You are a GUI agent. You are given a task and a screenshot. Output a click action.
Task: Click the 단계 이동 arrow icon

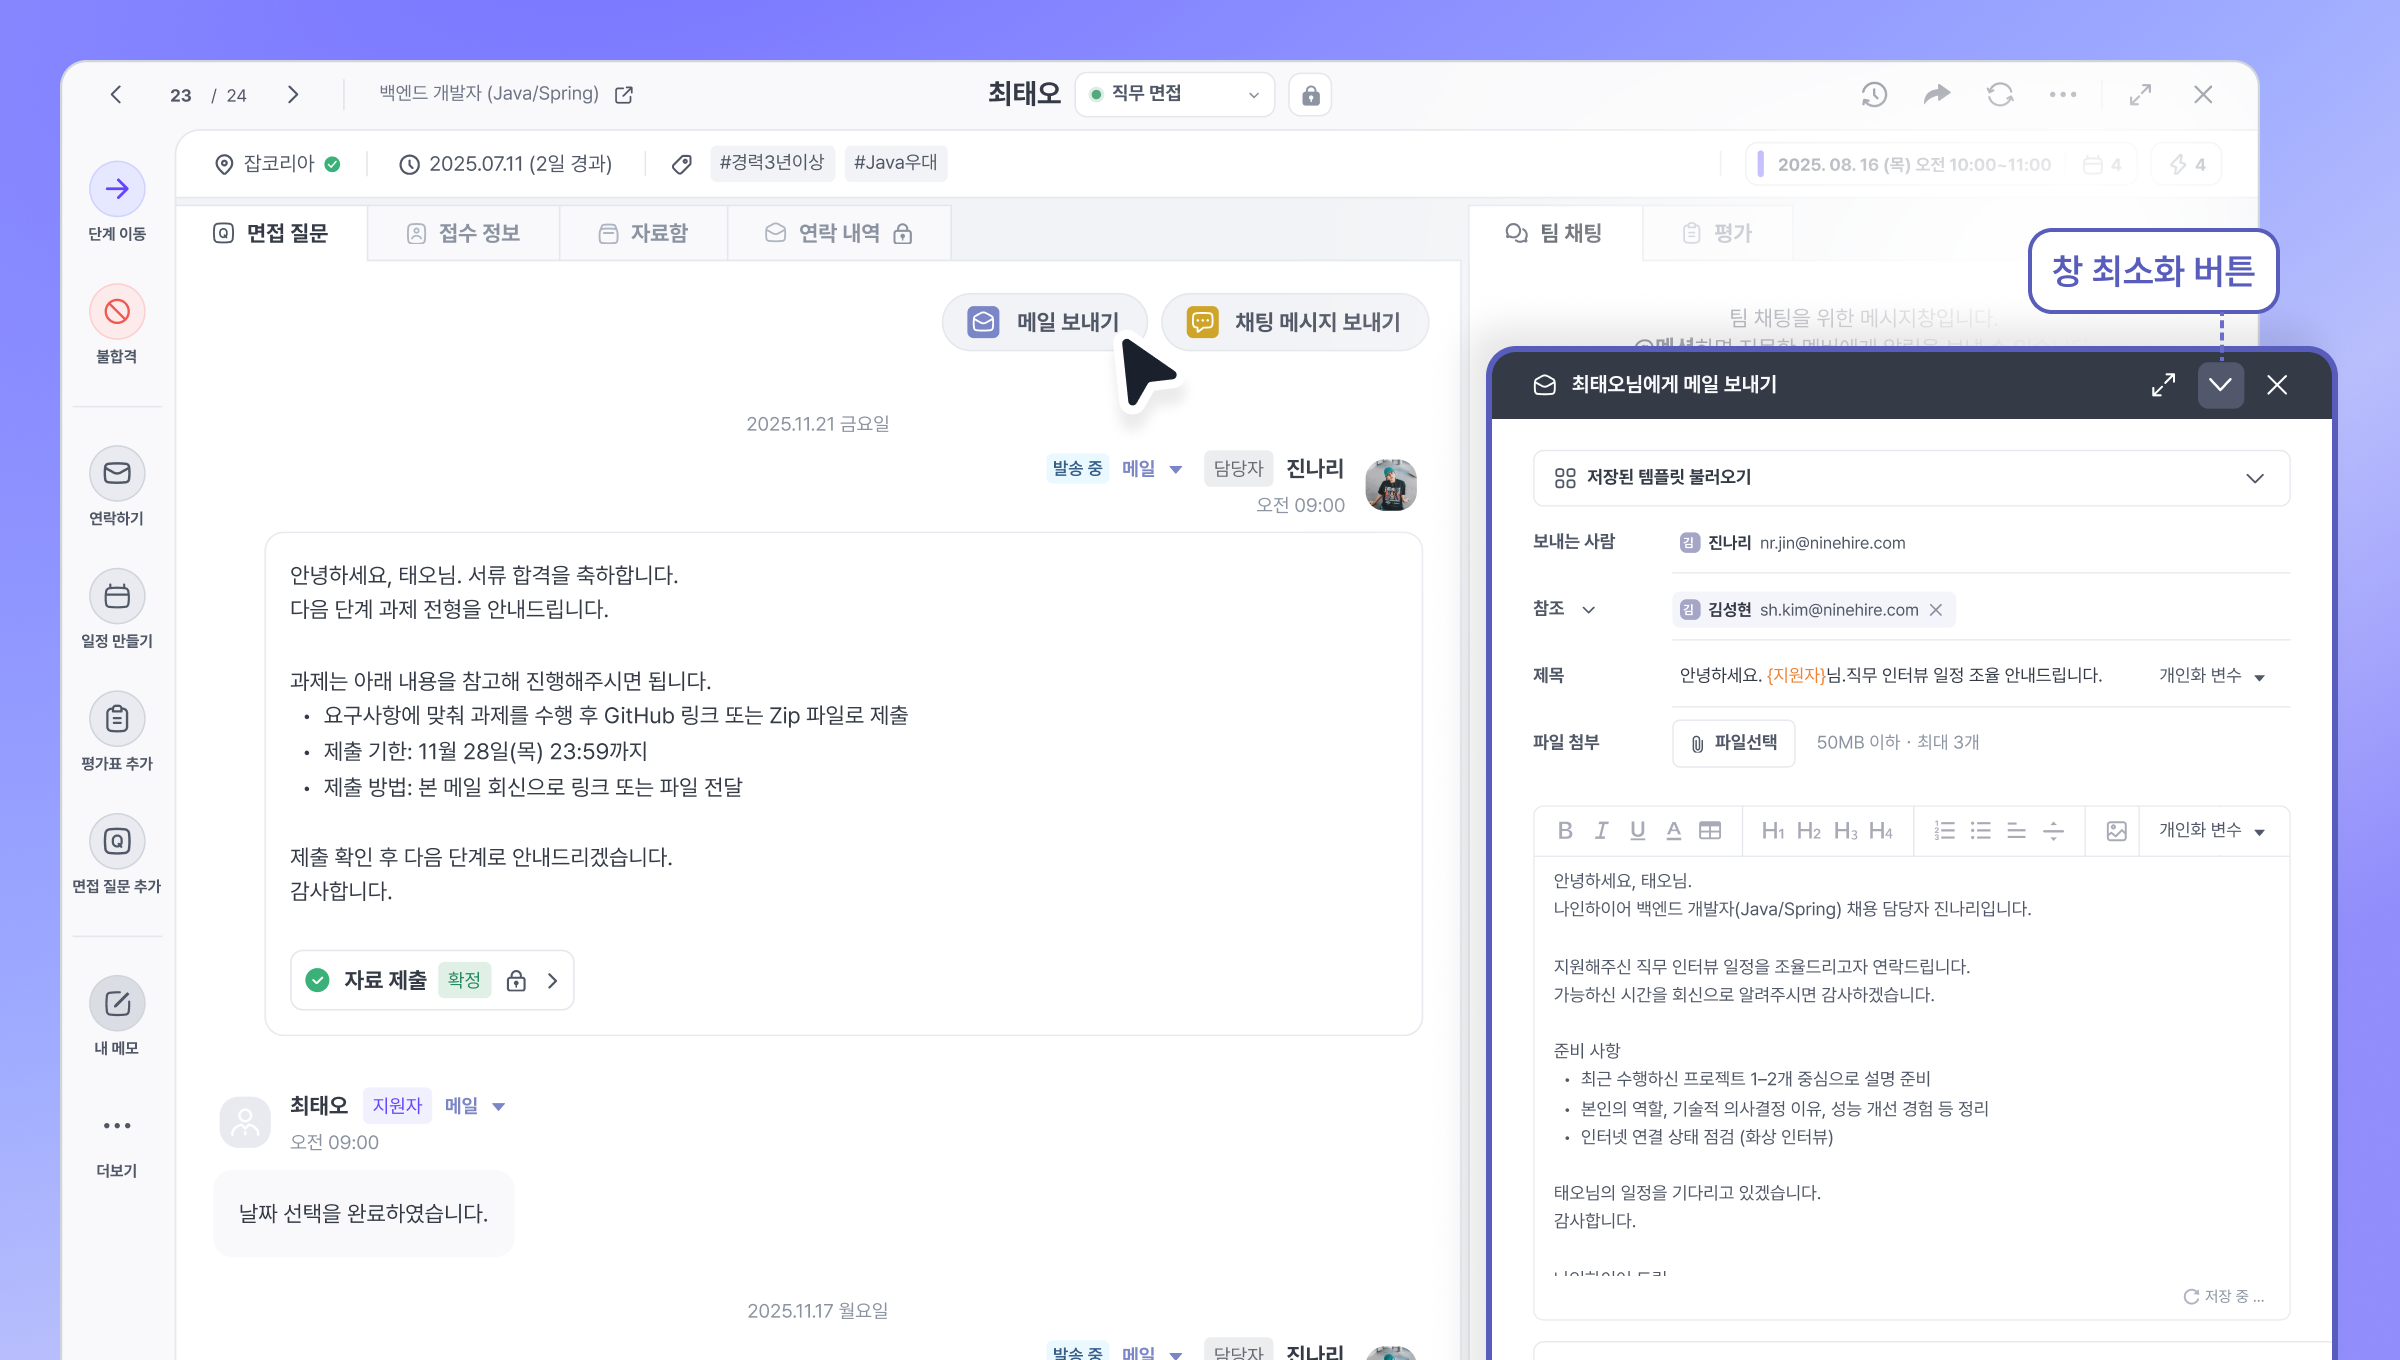coord(117,189)
